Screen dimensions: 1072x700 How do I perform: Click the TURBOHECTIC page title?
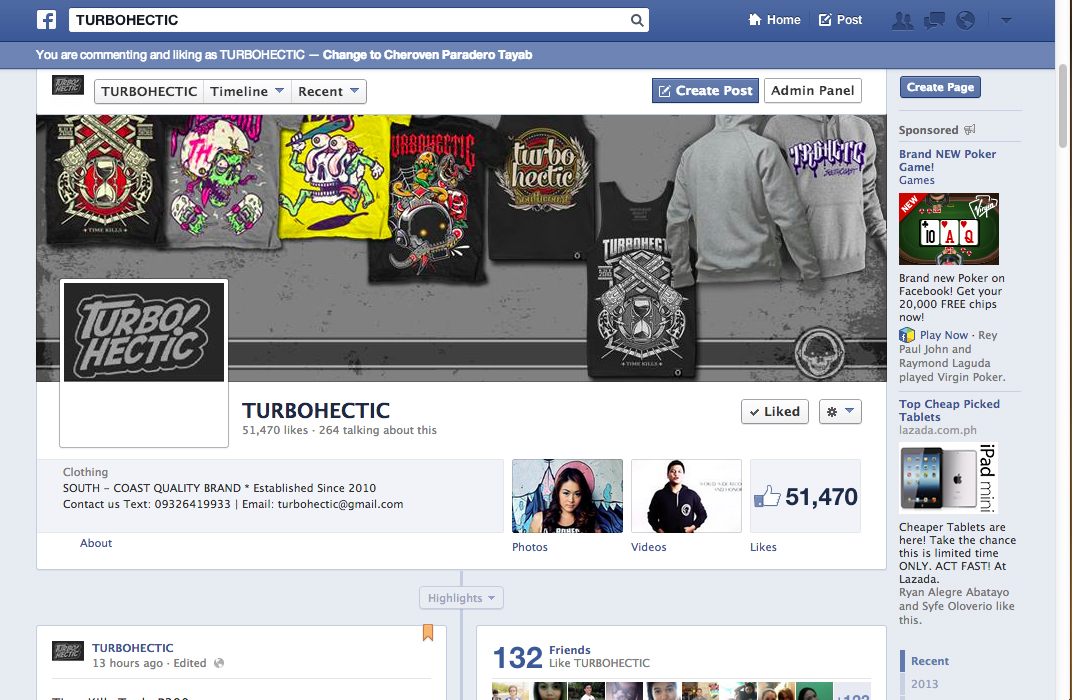click(316, 411)
